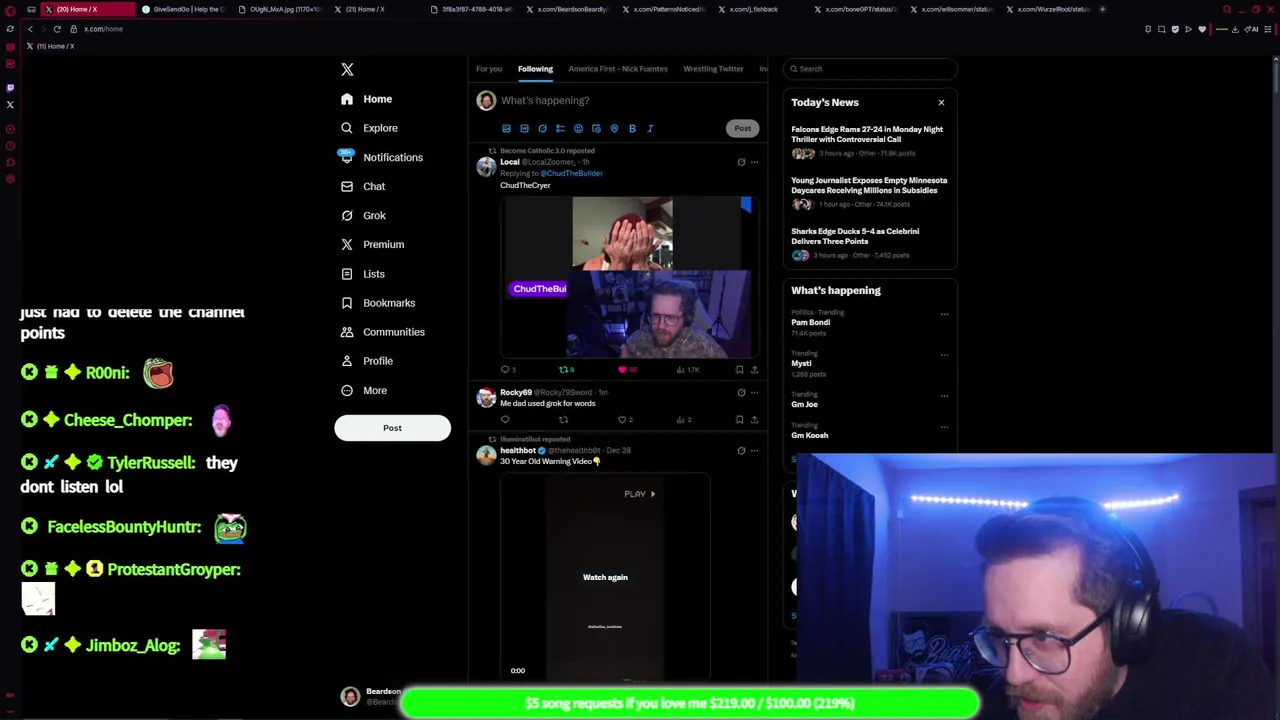Switch to the For you tab

(x=489, y=69)
